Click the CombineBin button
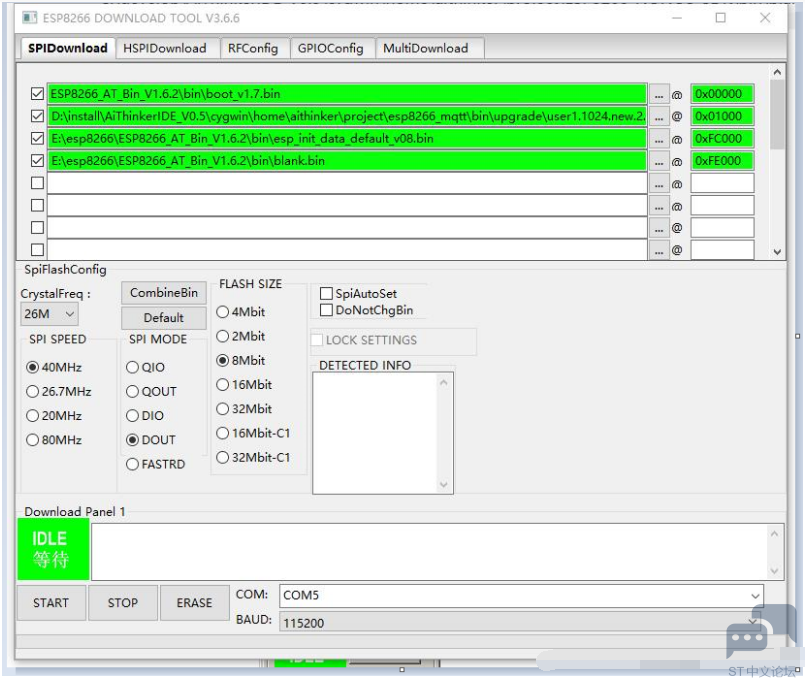The width and height of the screenshot is (805, 687). tap(164, 293)
